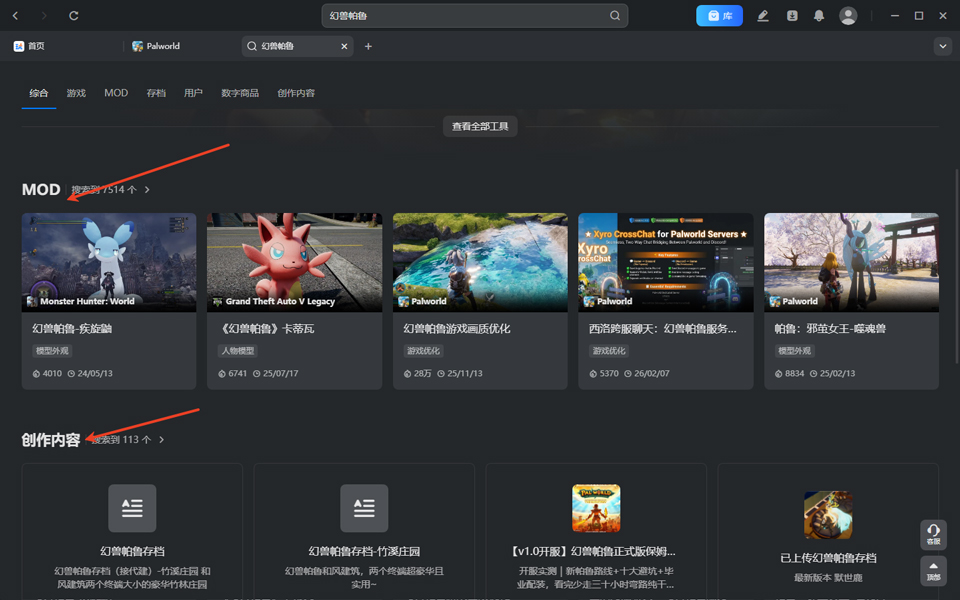Click the title 帕鲁：邪茧女王-噬魂兽

(830, 329)
